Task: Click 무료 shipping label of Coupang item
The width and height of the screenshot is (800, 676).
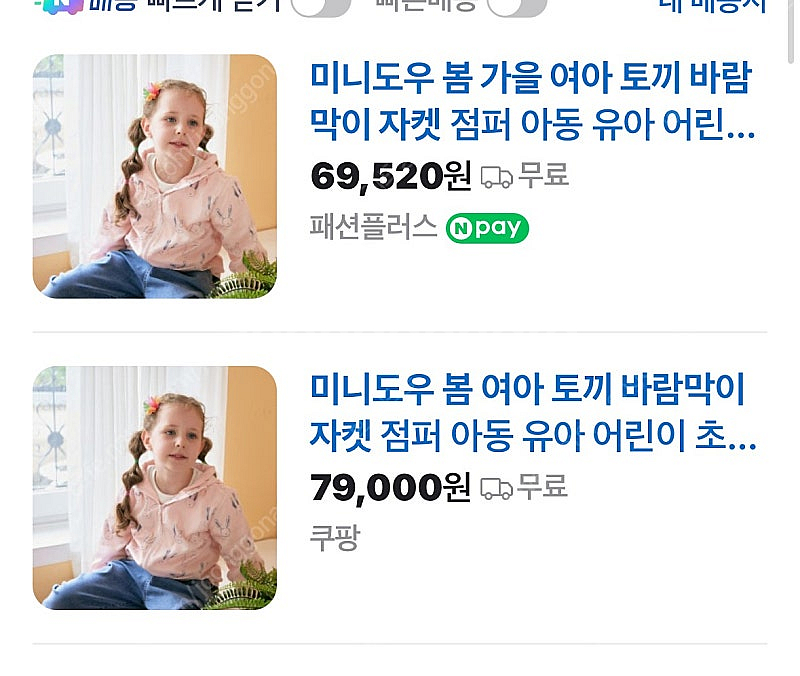Action: (542, 486)
